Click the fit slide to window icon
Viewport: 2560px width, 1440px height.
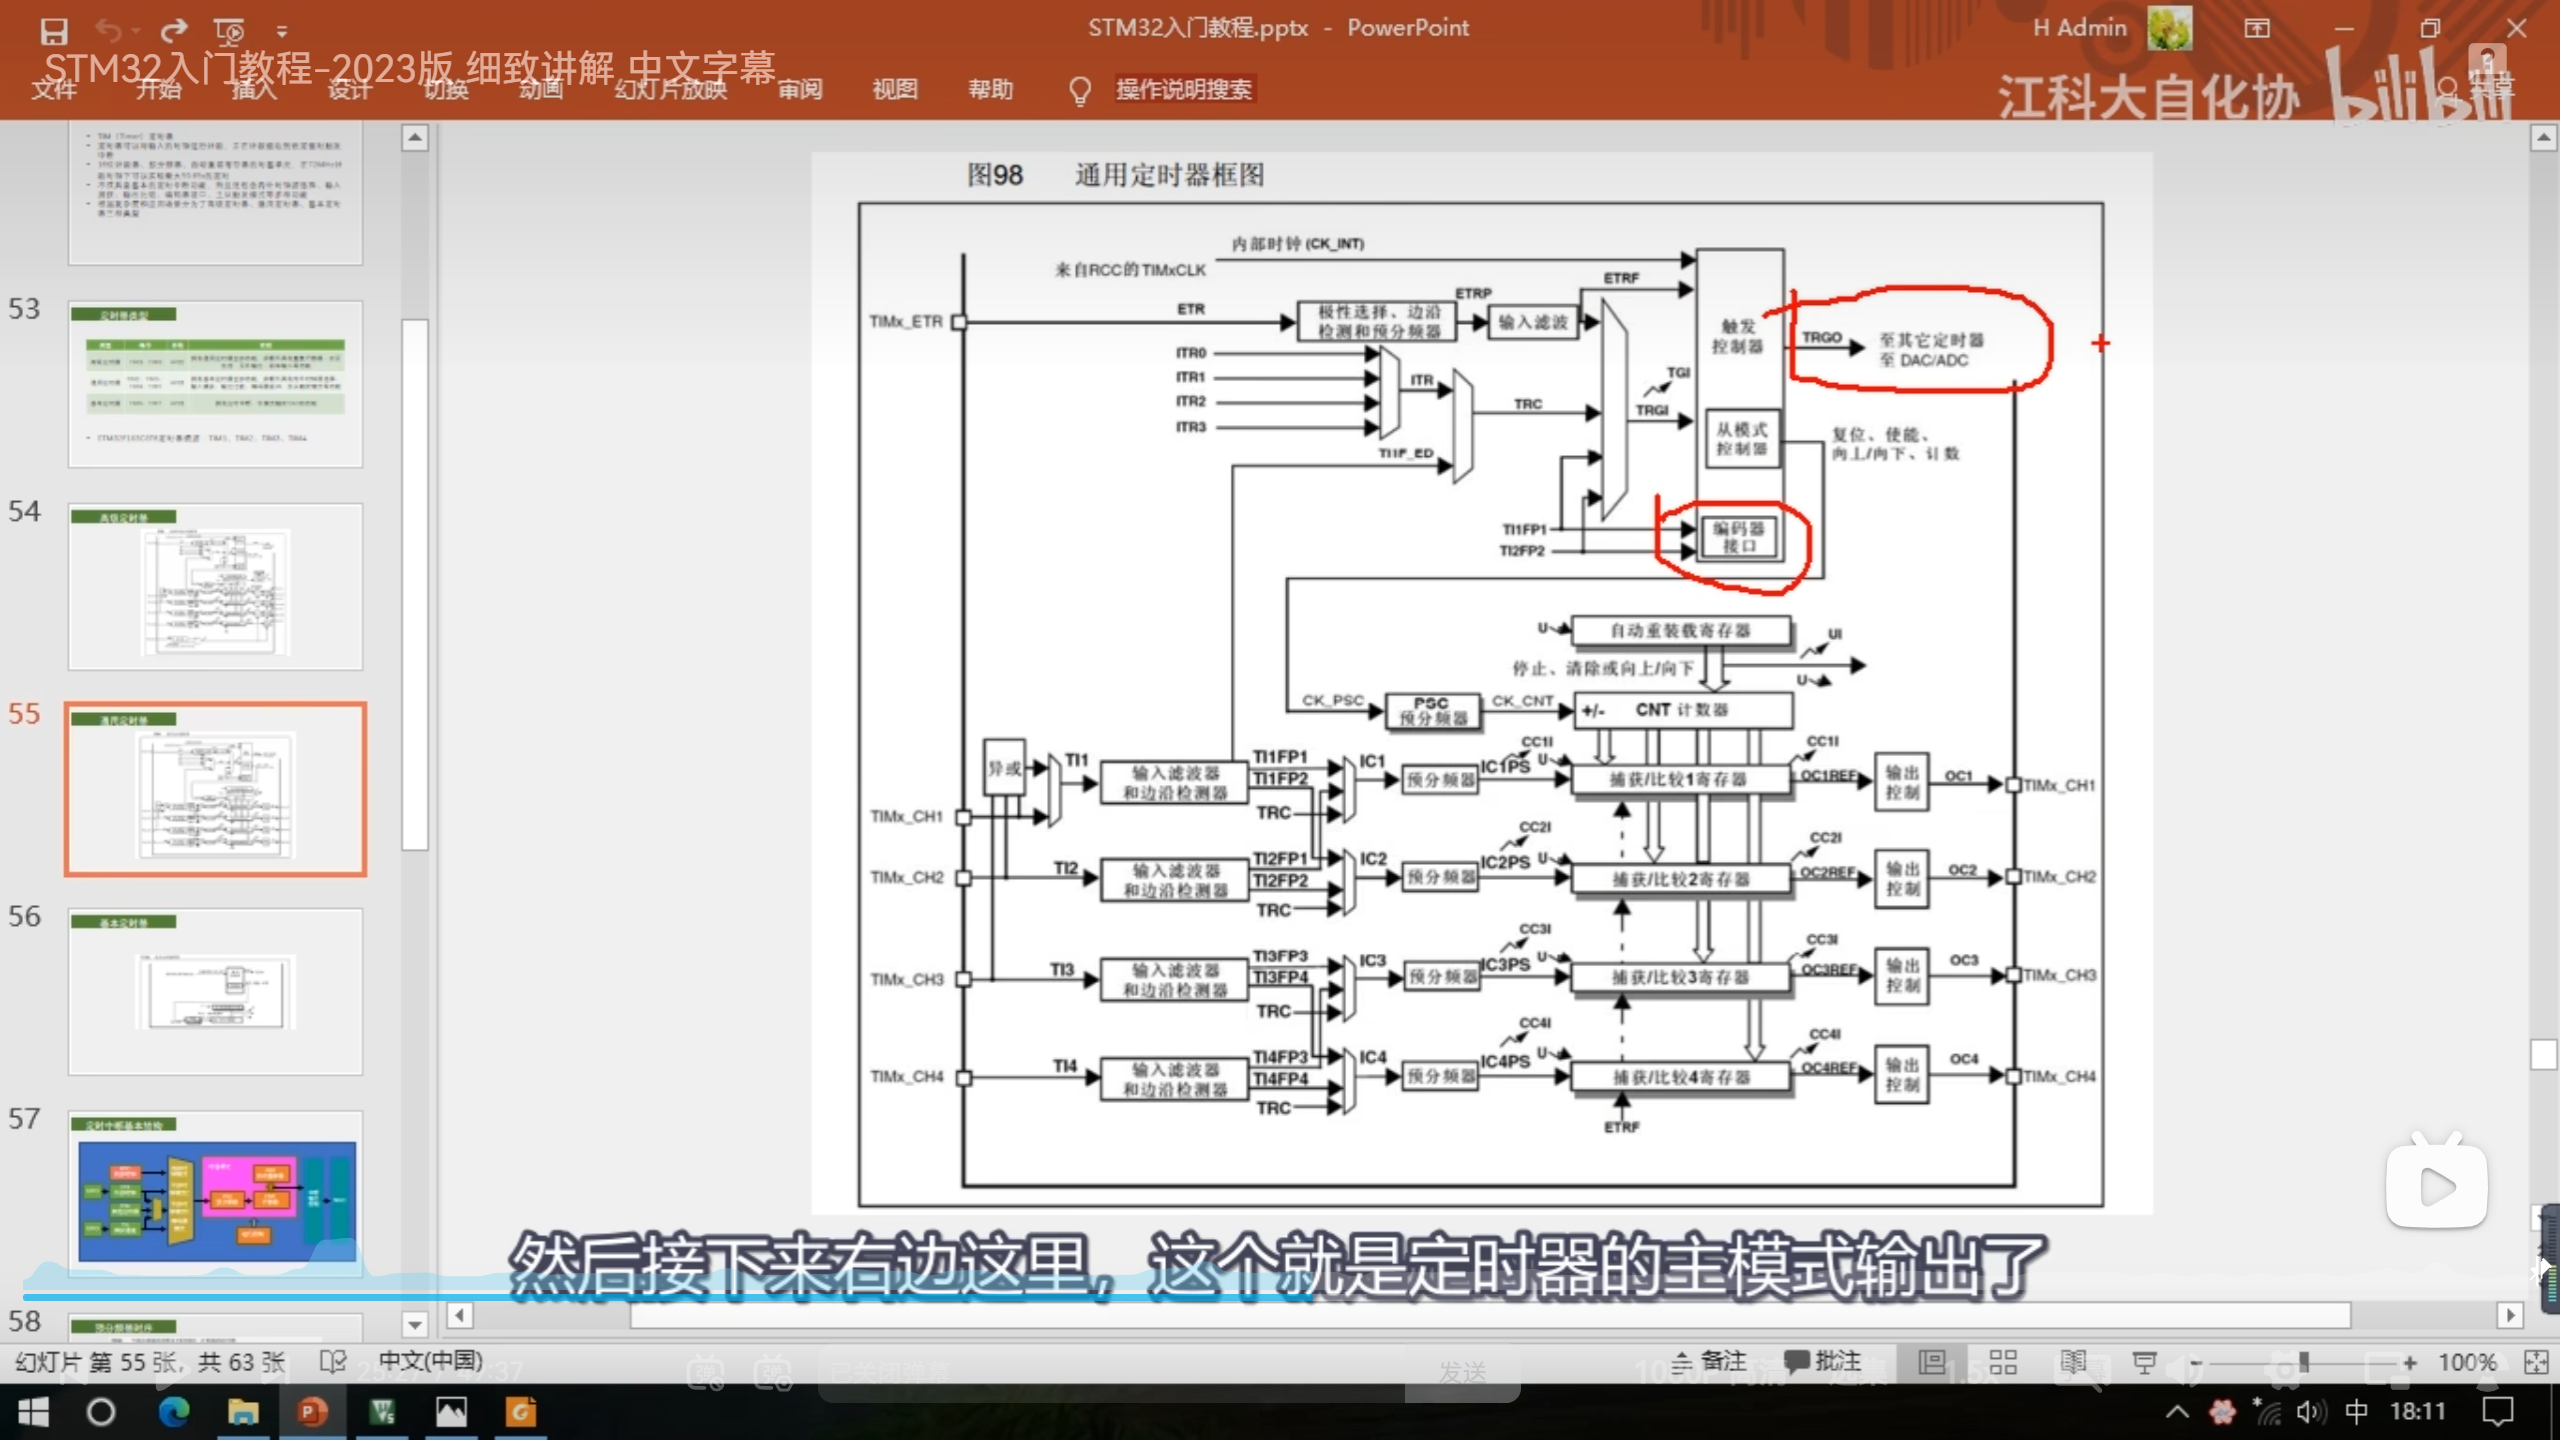click(x=2536, y=1362)
